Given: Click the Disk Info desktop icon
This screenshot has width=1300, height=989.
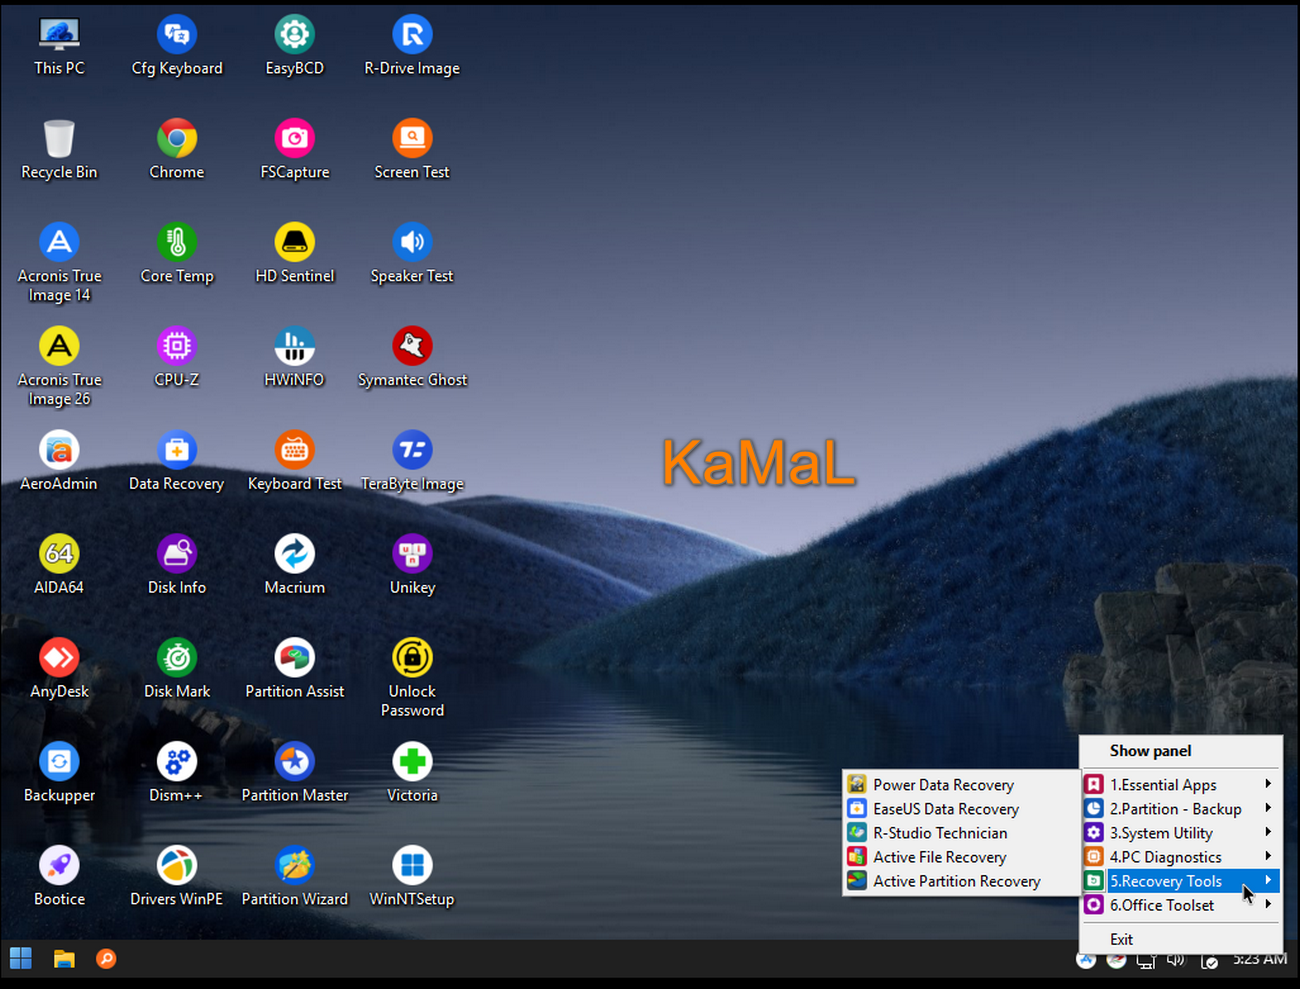Looking at the screenshot, I should (x=177, y=566).
